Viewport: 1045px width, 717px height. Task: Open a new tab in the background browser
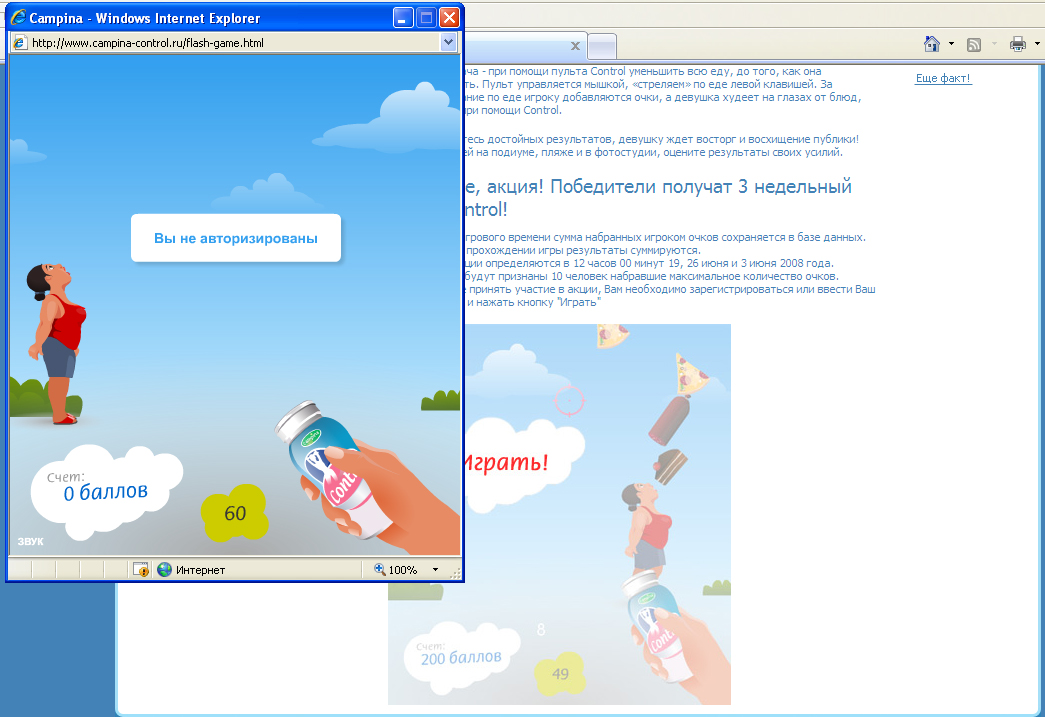[602, 47]
